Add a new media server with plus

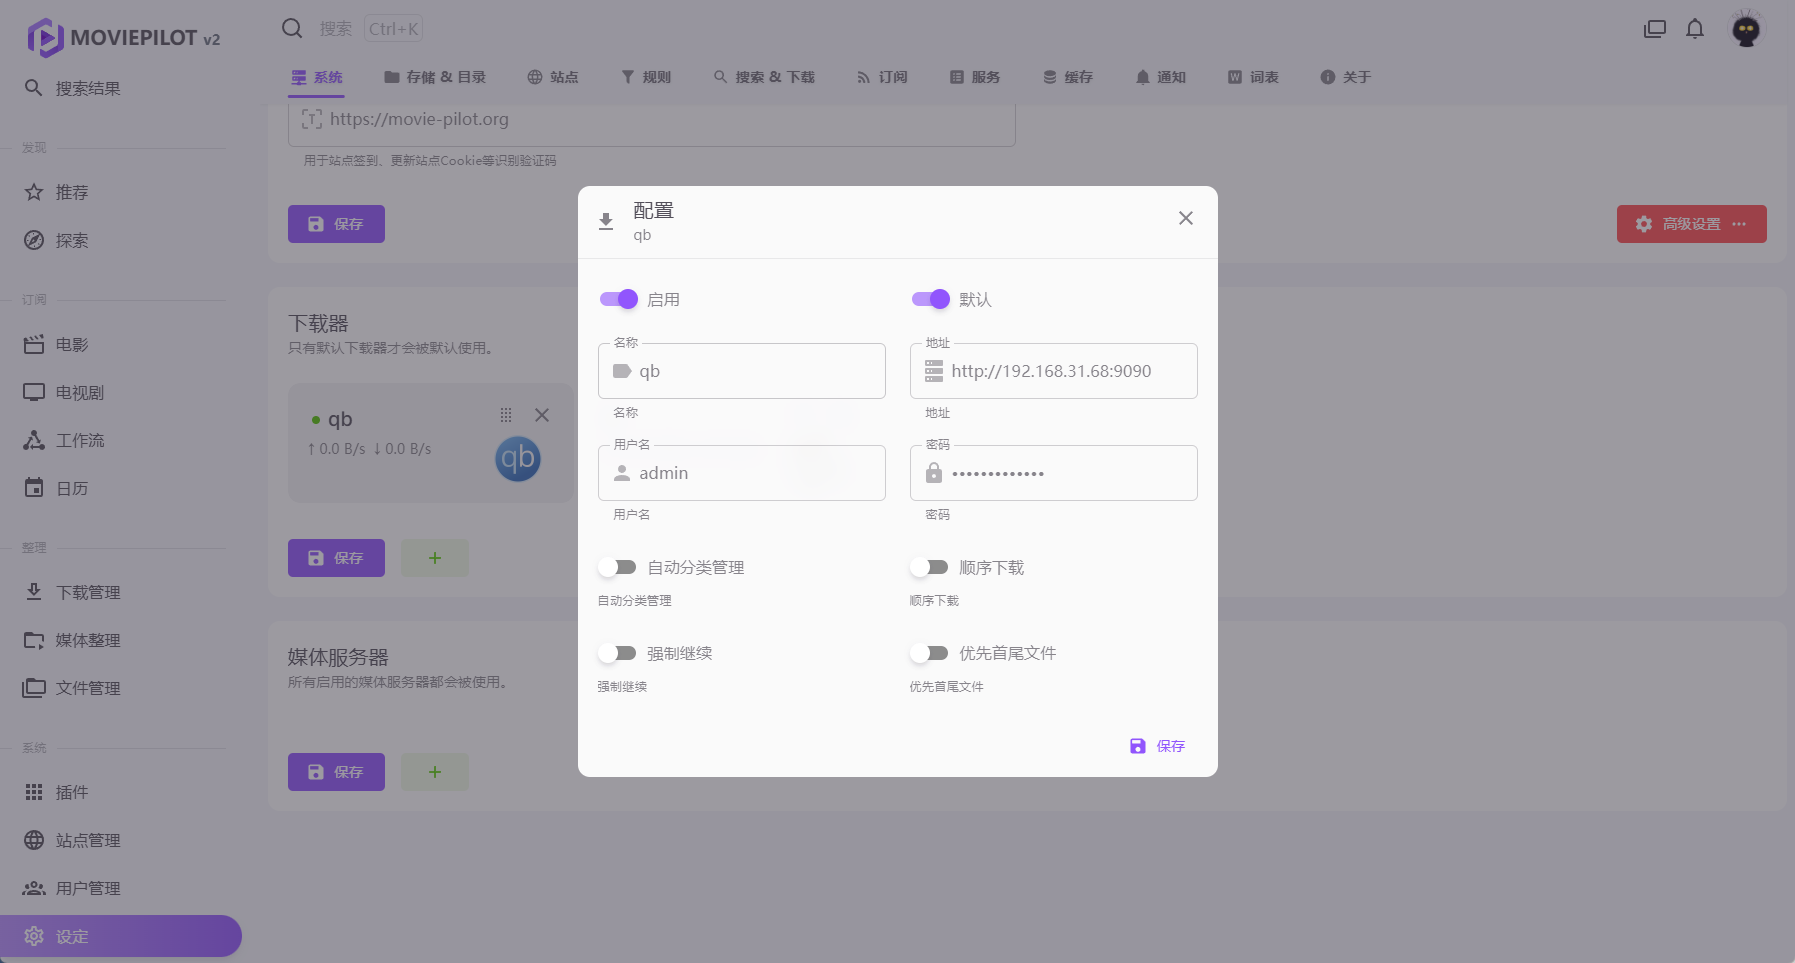click(x=435, y=772)
